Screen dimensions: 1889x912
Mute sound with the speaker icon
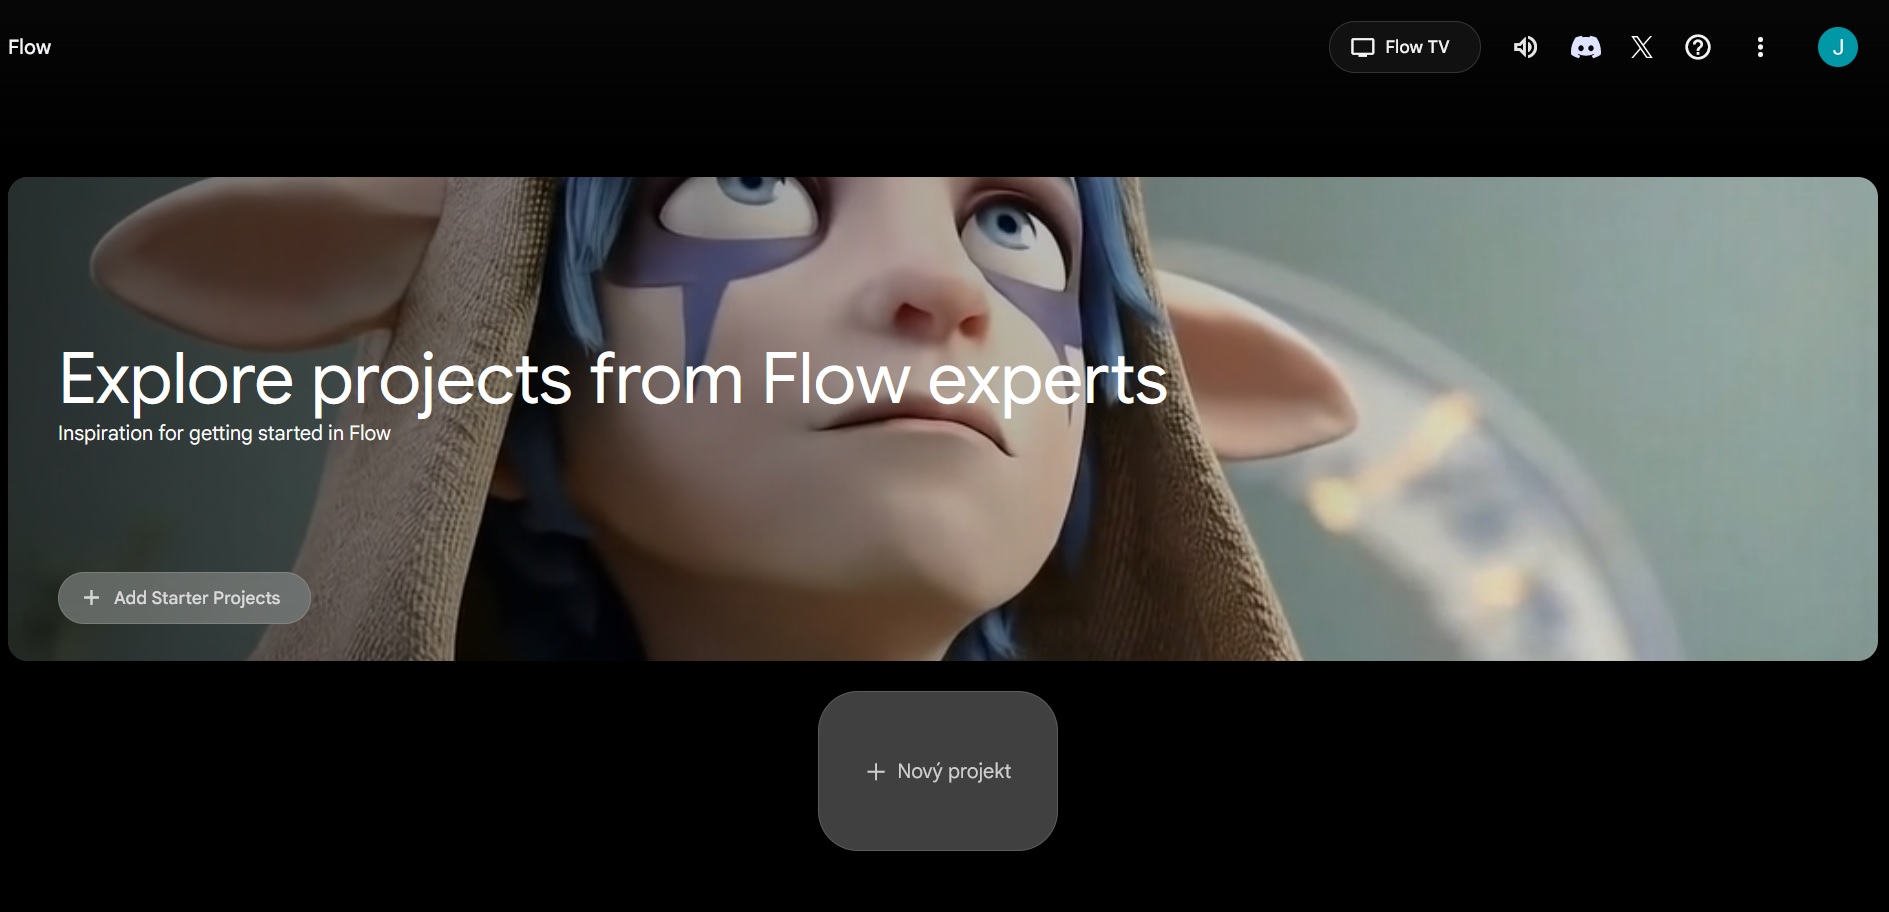1525,47
